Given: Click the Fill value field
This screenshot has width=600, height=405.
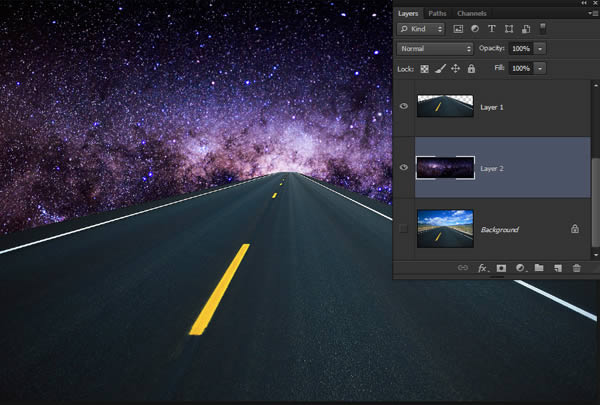Looking at the screenshot, I should [521, 69].
